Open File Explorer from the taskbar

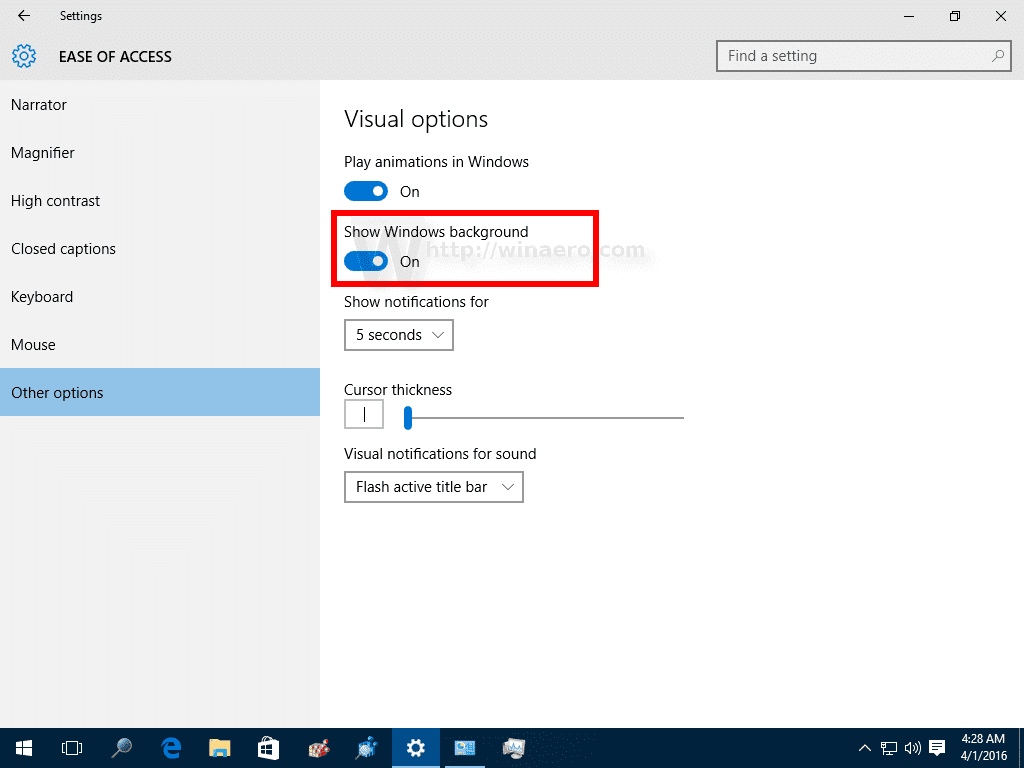point(220,748)
